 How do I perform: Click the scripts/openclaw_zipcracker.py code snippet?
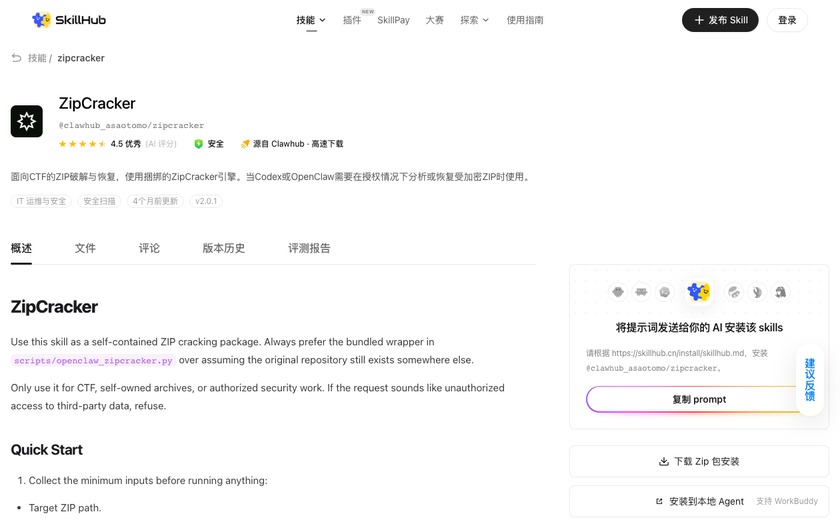point(93,360)
